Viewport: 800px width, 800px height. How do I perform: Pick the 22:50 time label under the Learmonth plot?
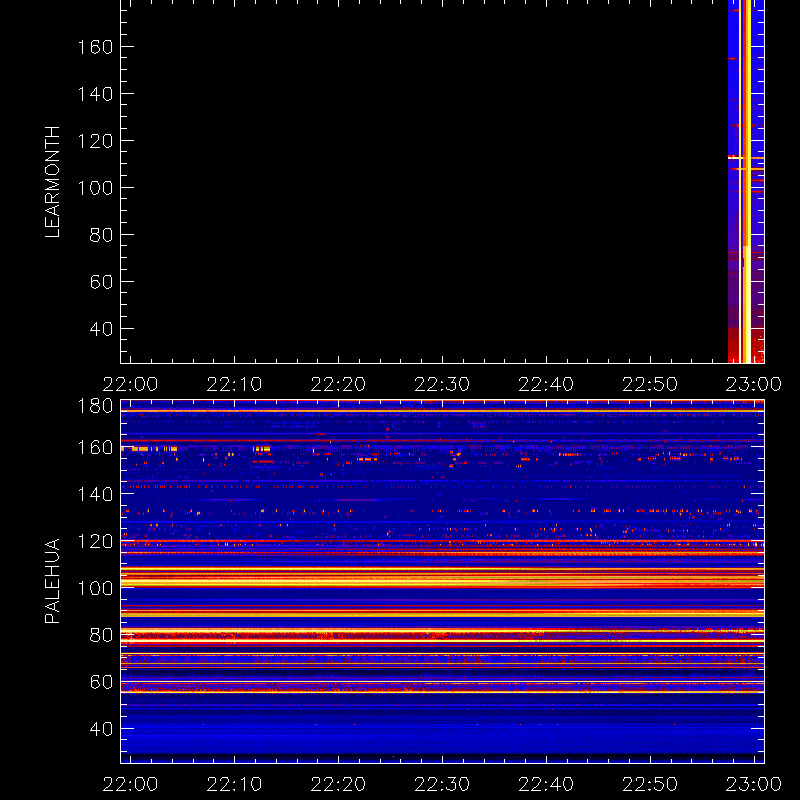[x=650, y=384]
